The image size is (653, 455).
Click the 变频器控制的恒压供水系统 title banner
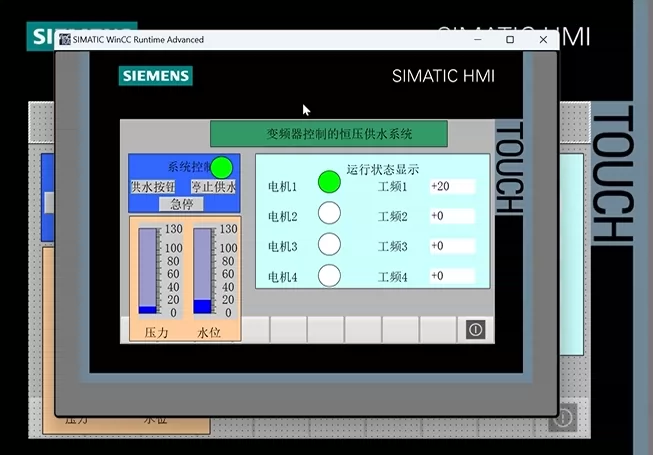point(329,134)
